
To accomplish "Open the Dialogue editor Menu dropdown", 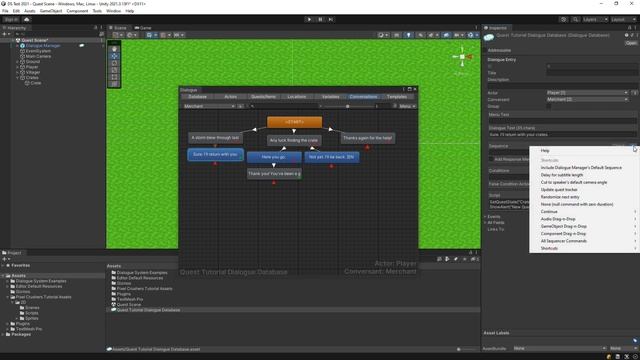I will (x=407, y=106).
